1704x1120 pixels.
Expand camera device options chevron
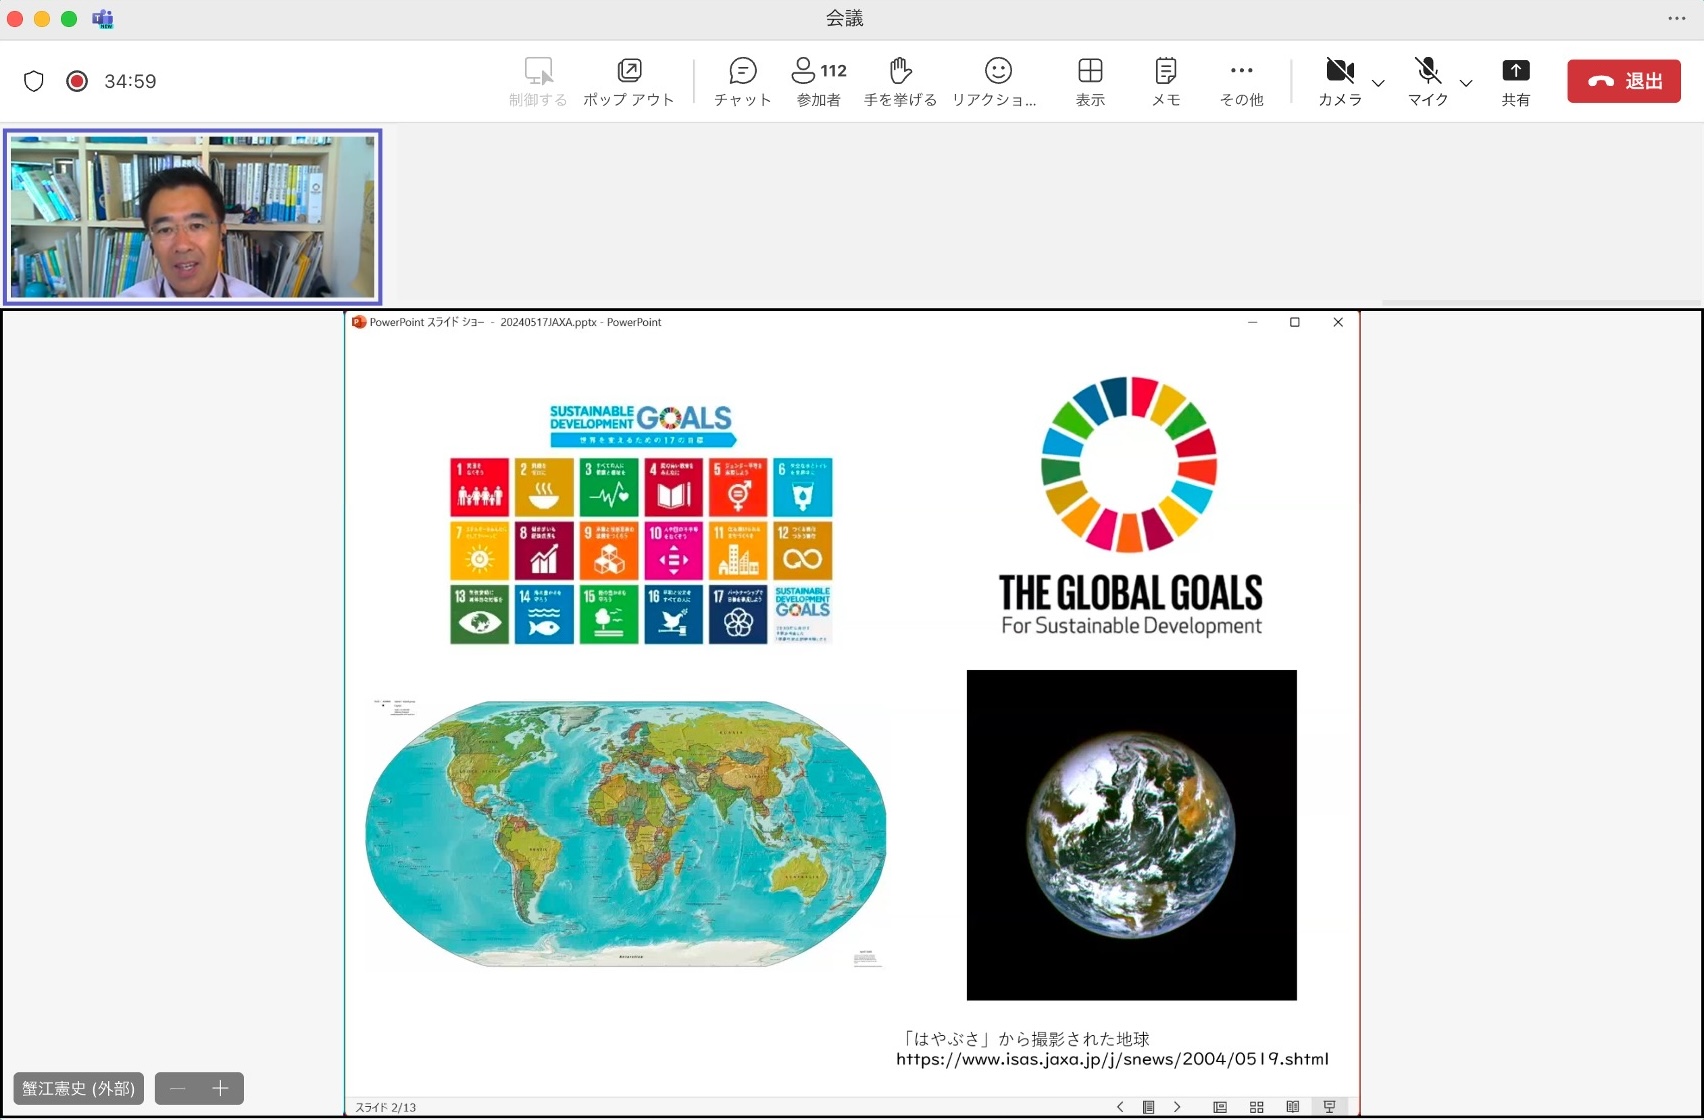[1378, 83]
